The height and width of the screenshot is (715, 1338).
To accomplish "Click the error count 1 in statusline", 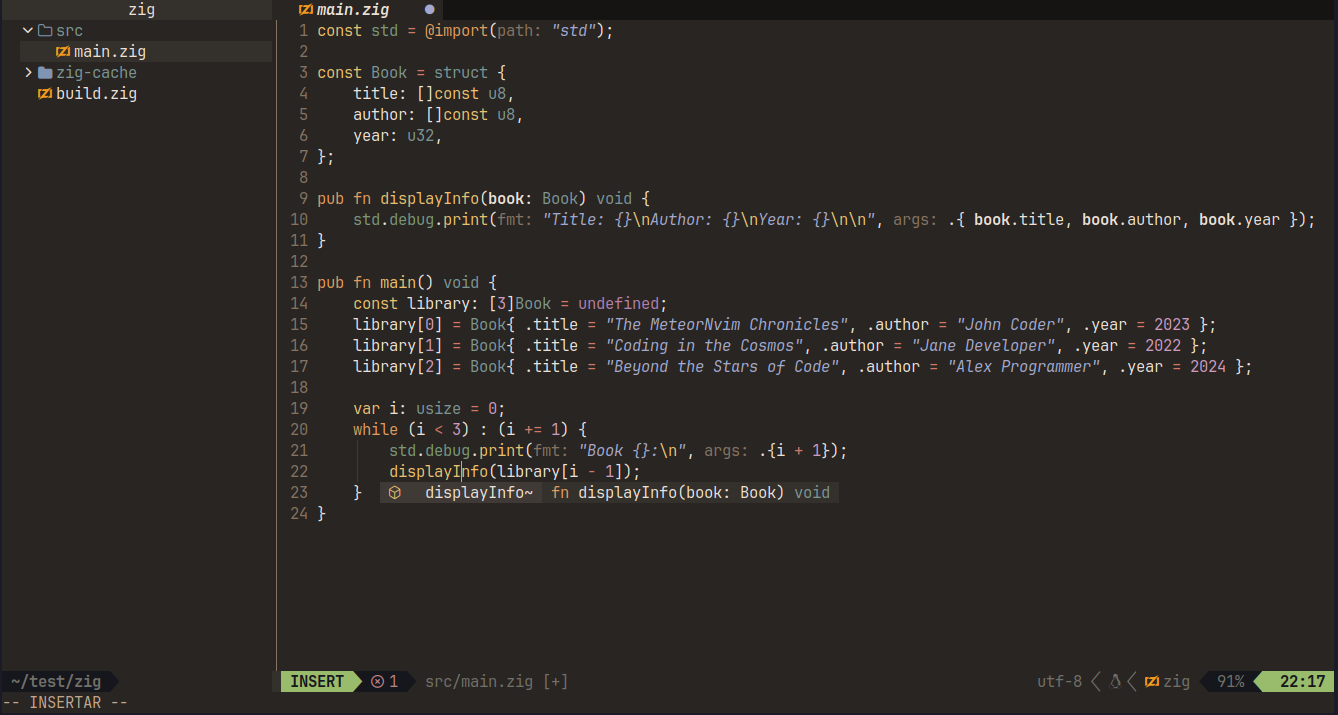I will click(x=394, y=682).
